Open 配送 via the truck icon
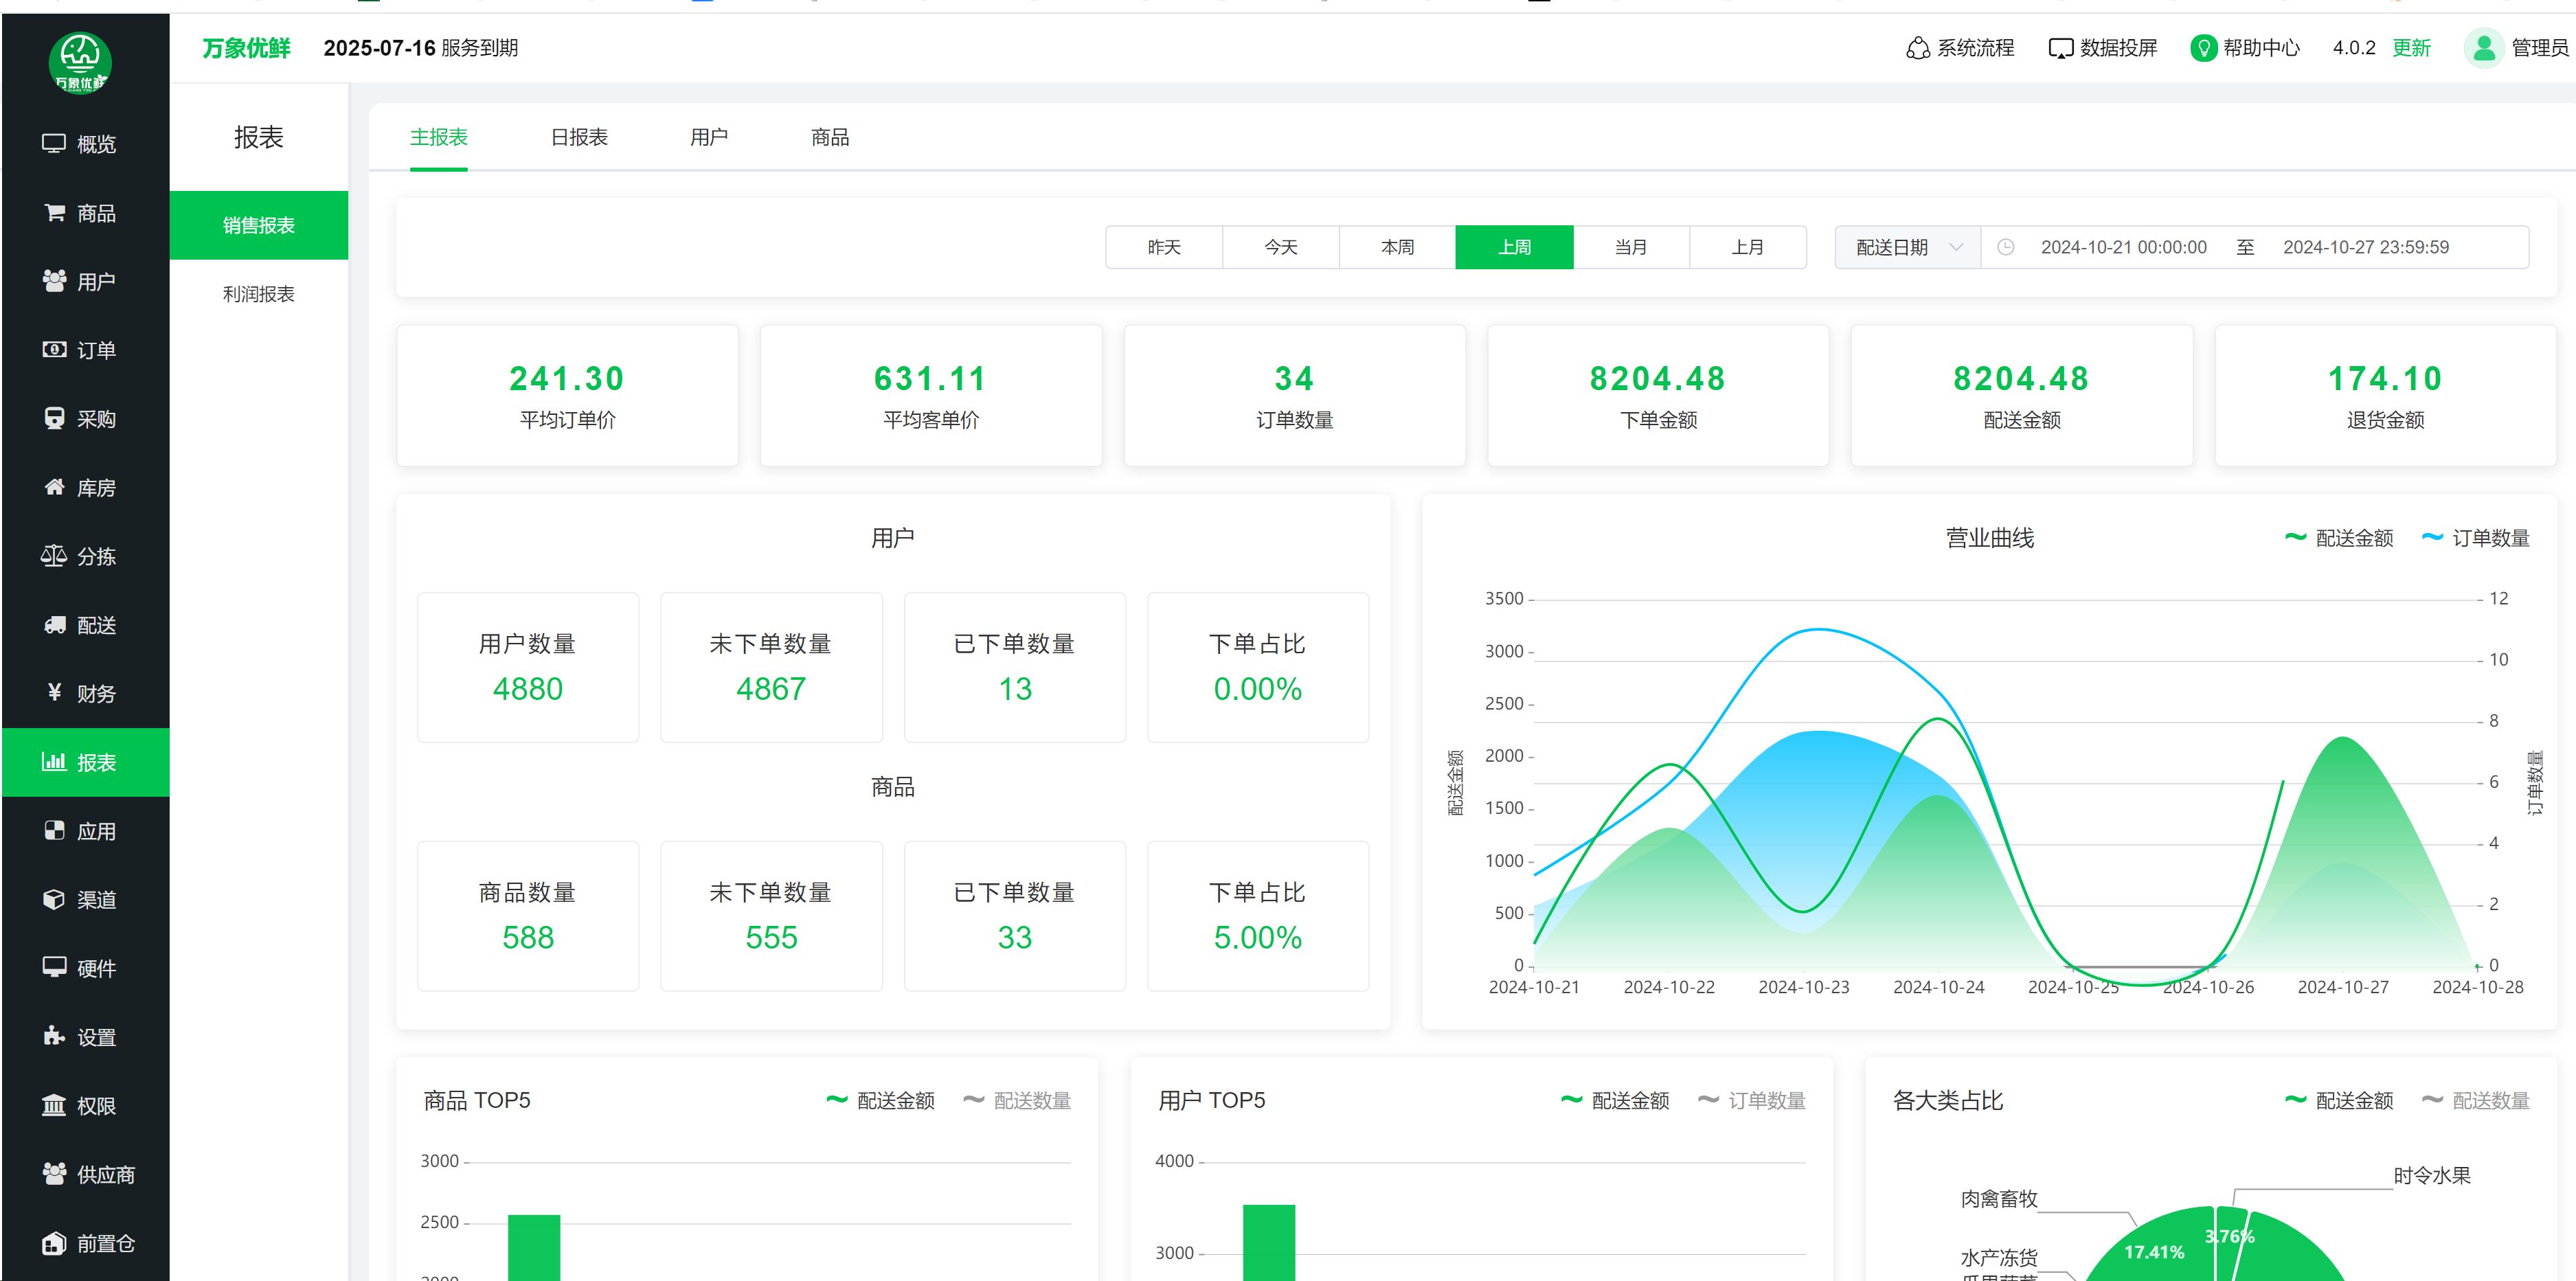 (54, 625)
